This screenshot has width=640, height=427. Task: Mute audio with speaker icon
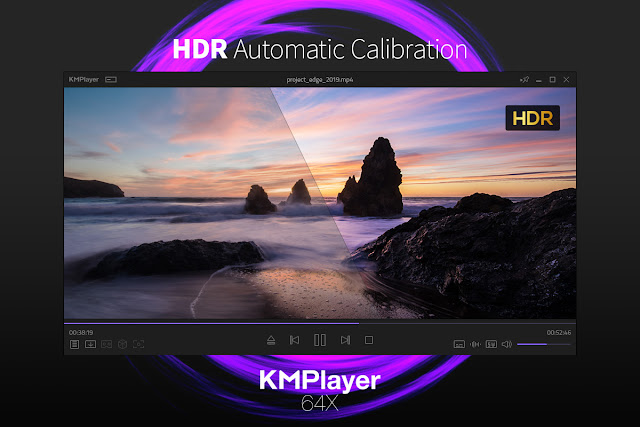click(x=507, y=345)
